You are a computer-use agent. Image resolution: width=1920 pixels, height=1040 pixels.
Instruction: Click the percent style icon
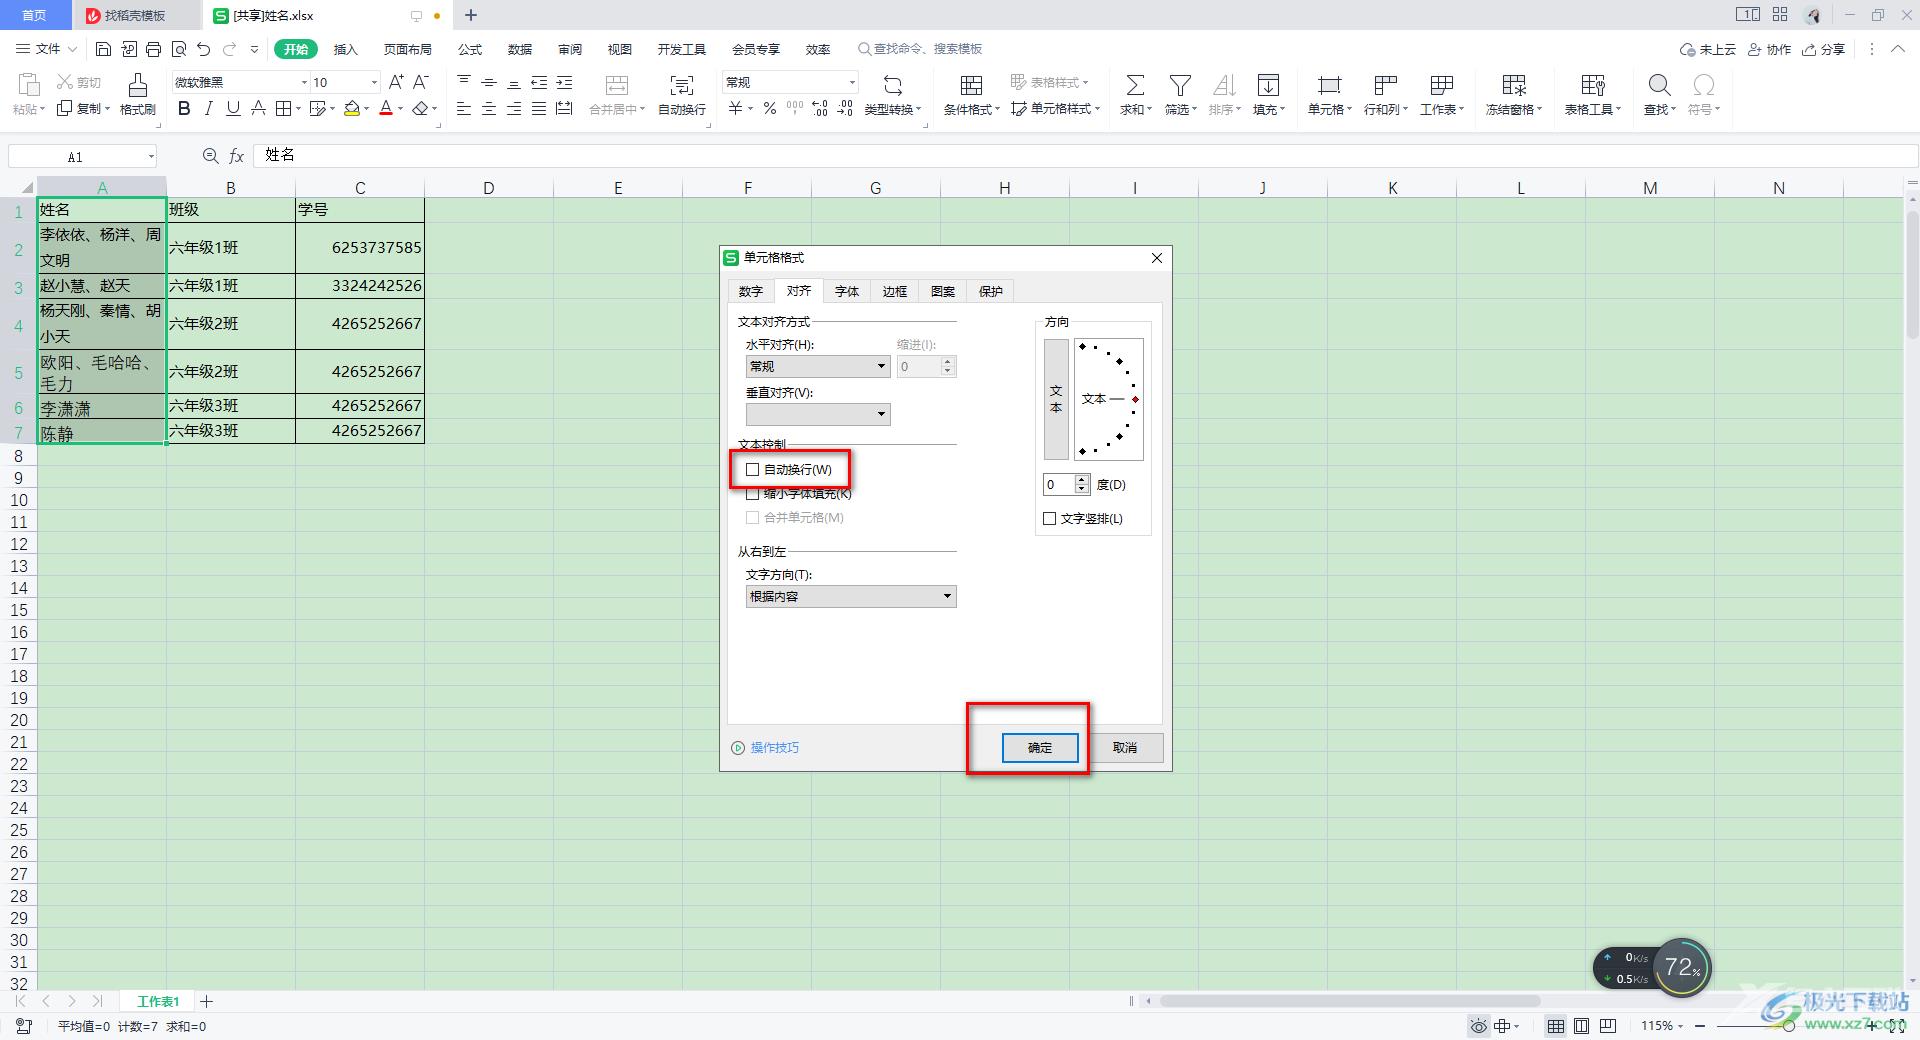pos(770,109)
